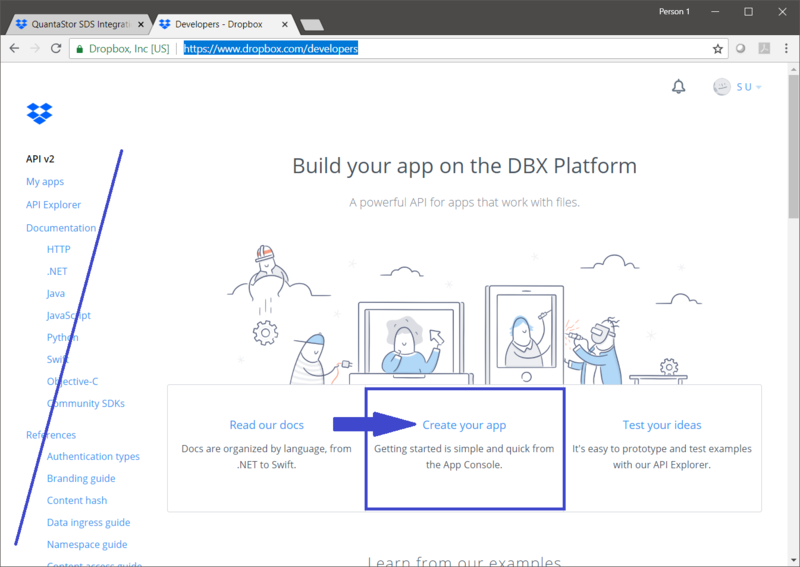
Task: Open Content hash reference
Action: [x=77, y=500]
